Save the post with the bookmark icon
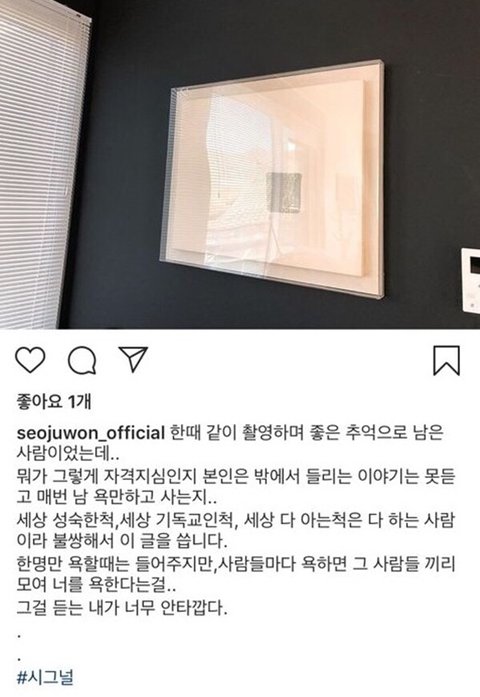The image size is (480, 697). [446, 361]
